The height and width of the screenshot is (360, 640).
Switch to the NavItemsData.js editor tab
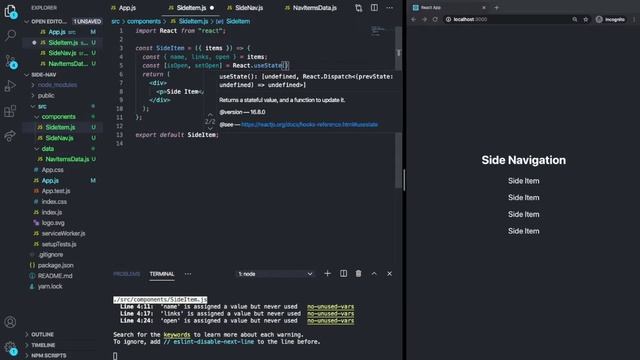[x=314, y=8]
